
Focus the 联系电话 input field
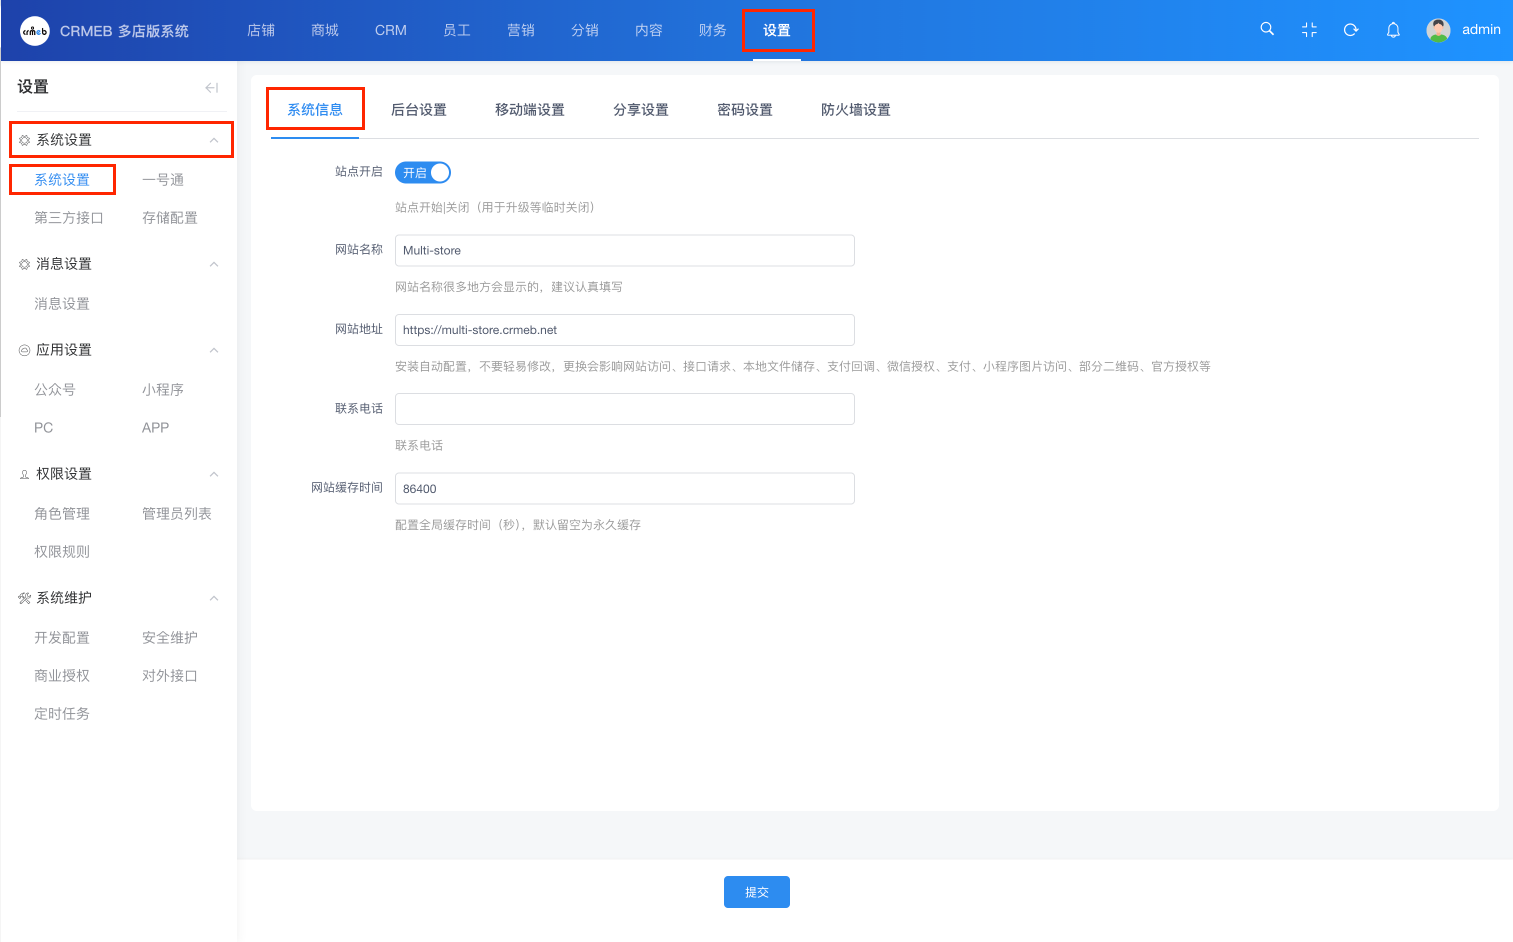point(625,409)
